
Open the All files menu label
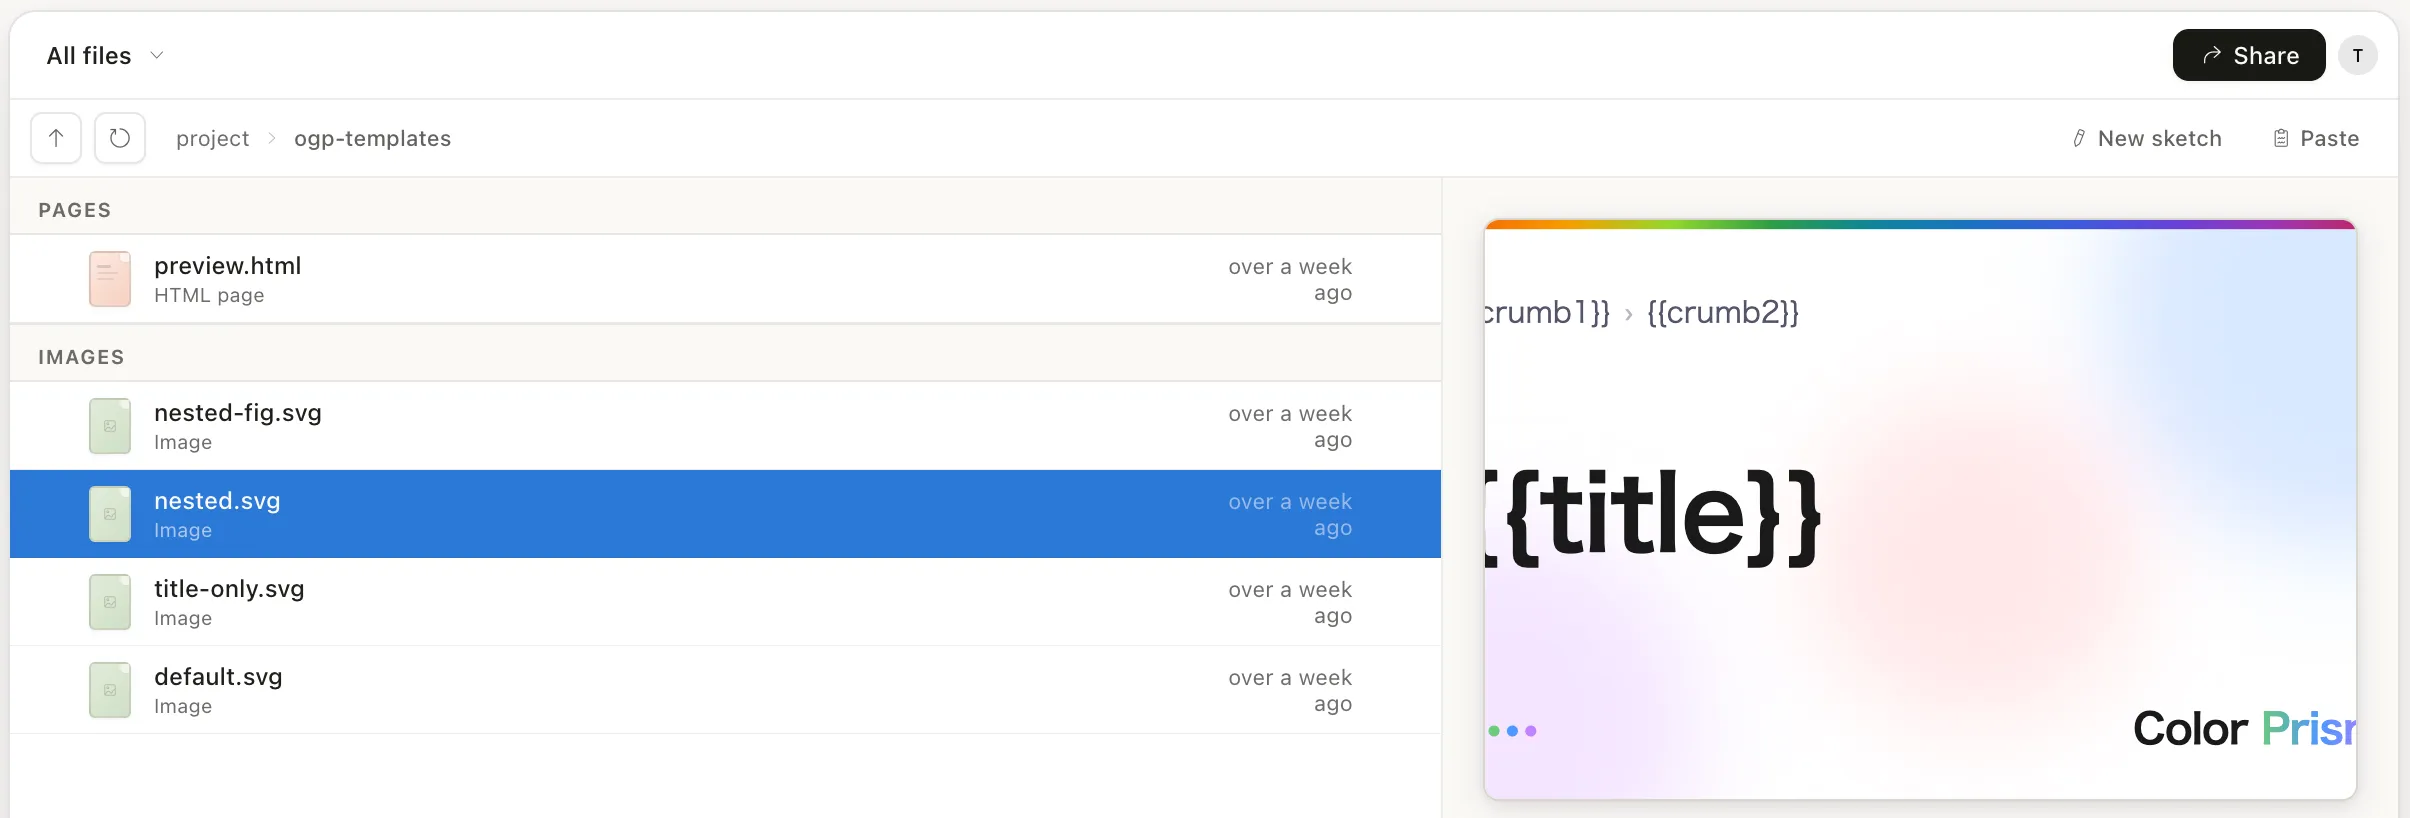pyautogui.click(x=89, y=55)
